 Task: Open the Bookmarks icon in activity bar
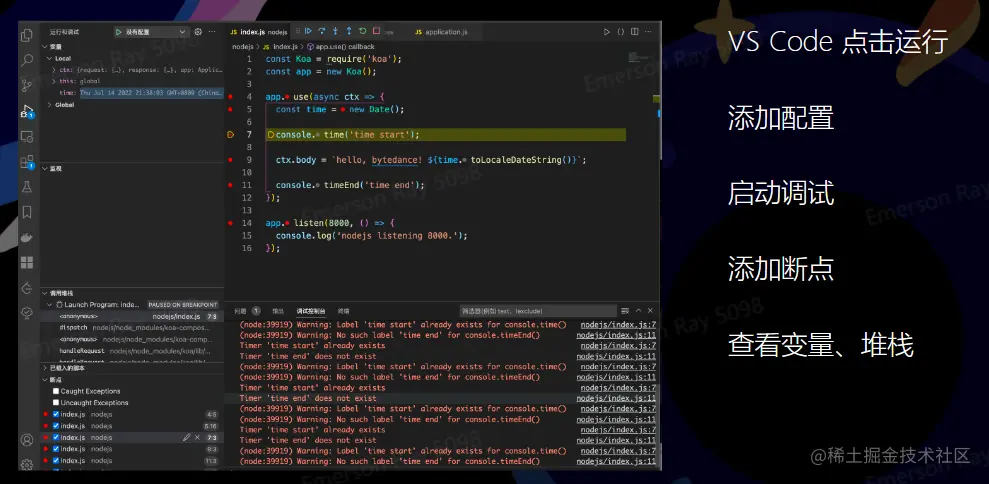(x=26, y=212)
